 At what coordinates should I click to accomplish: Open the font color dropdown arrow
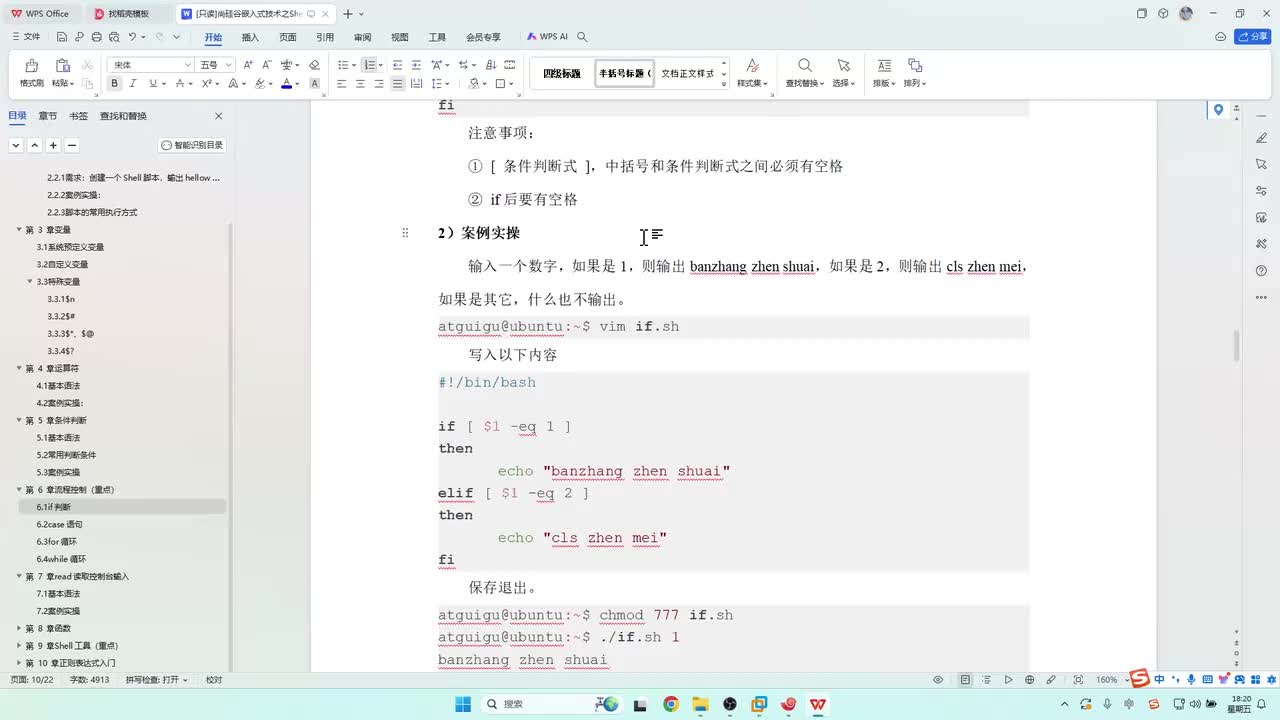pyautogui.click(x=298, y=84)
